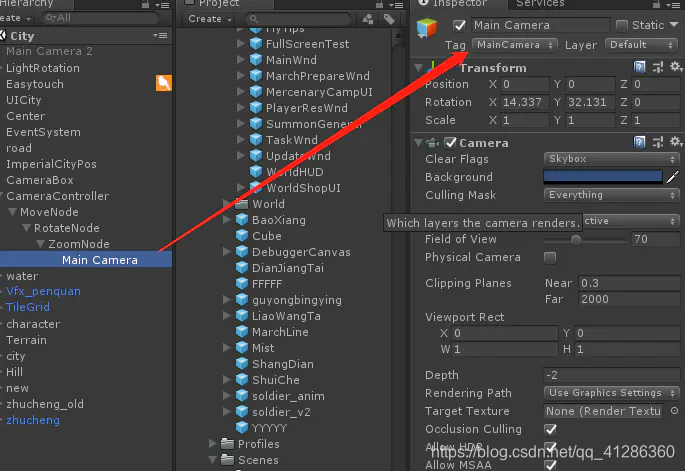Open Camera component help reference icon
685x471 pixels.
(639, 142)
